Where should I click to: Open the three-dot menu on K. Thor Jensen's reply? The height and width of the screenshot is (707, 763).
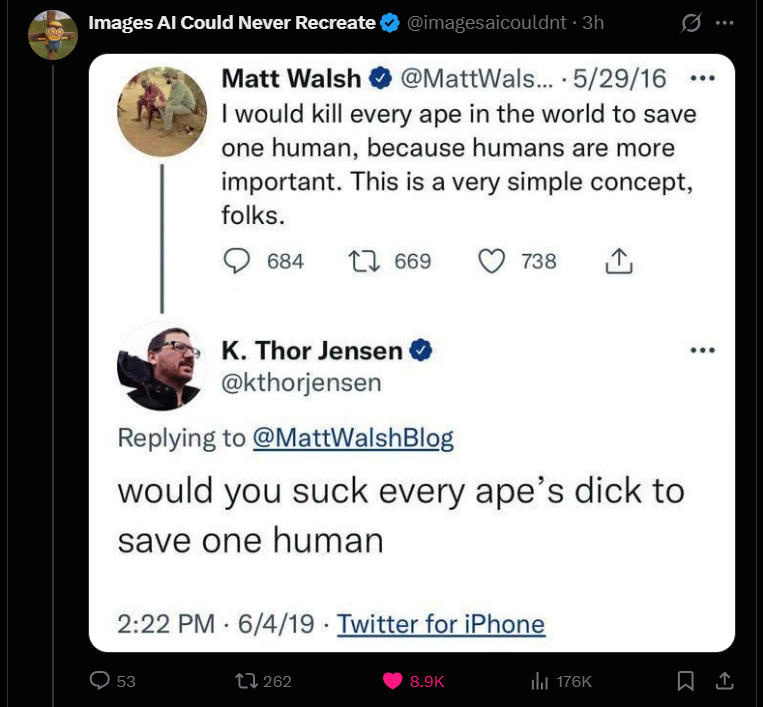703,350
